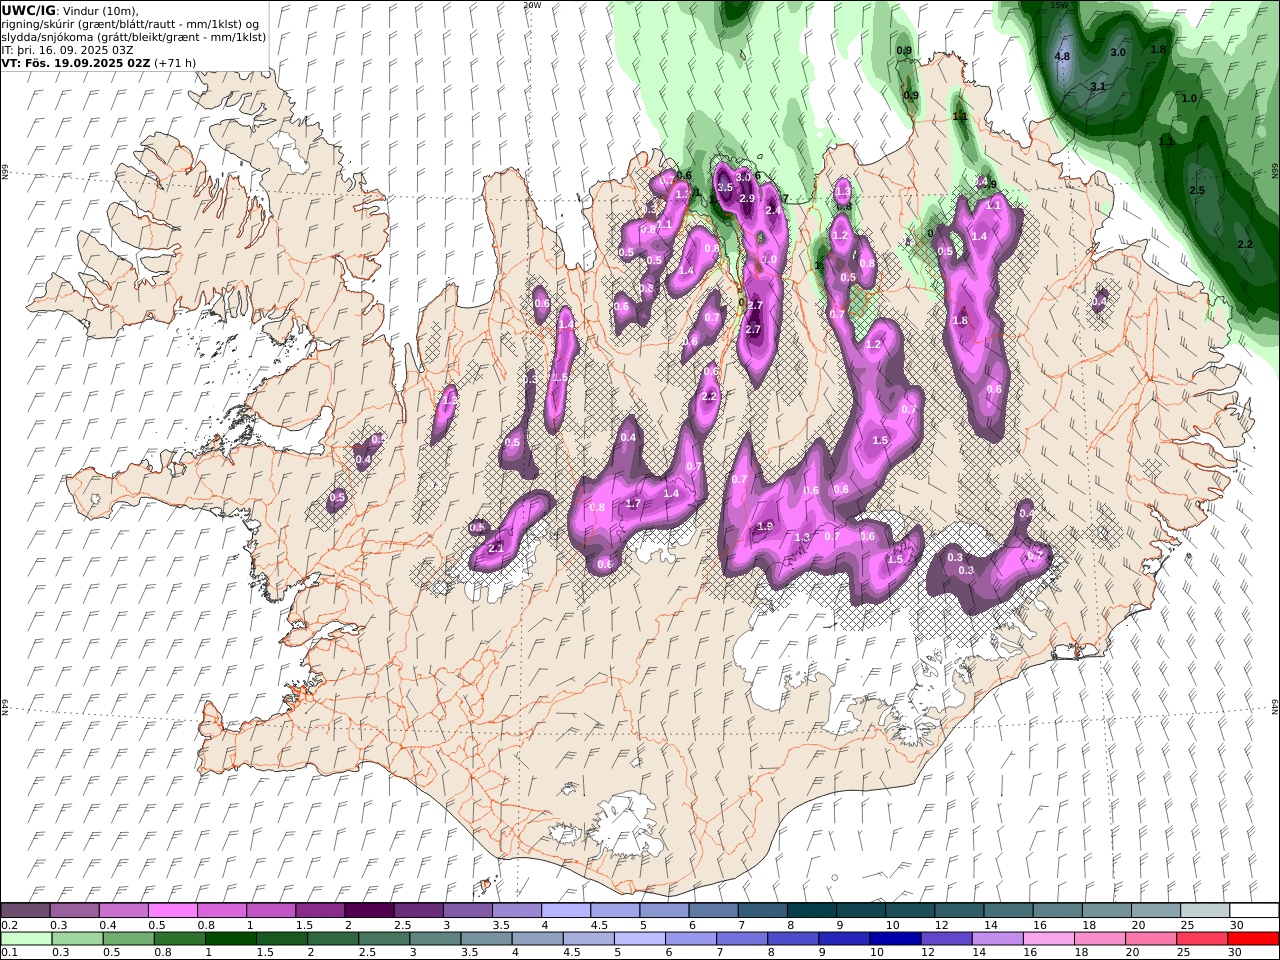The height and width of the screenshot is (960, 1280).
Task: Pick dark teal snow swatch between 8 and 9
Action: [812, 911]
